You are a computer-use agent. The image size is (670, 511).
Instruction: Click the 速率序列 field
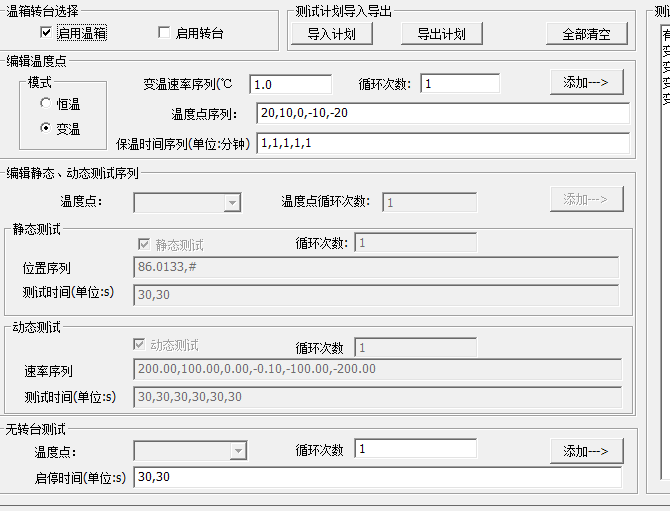coord(378,369)
